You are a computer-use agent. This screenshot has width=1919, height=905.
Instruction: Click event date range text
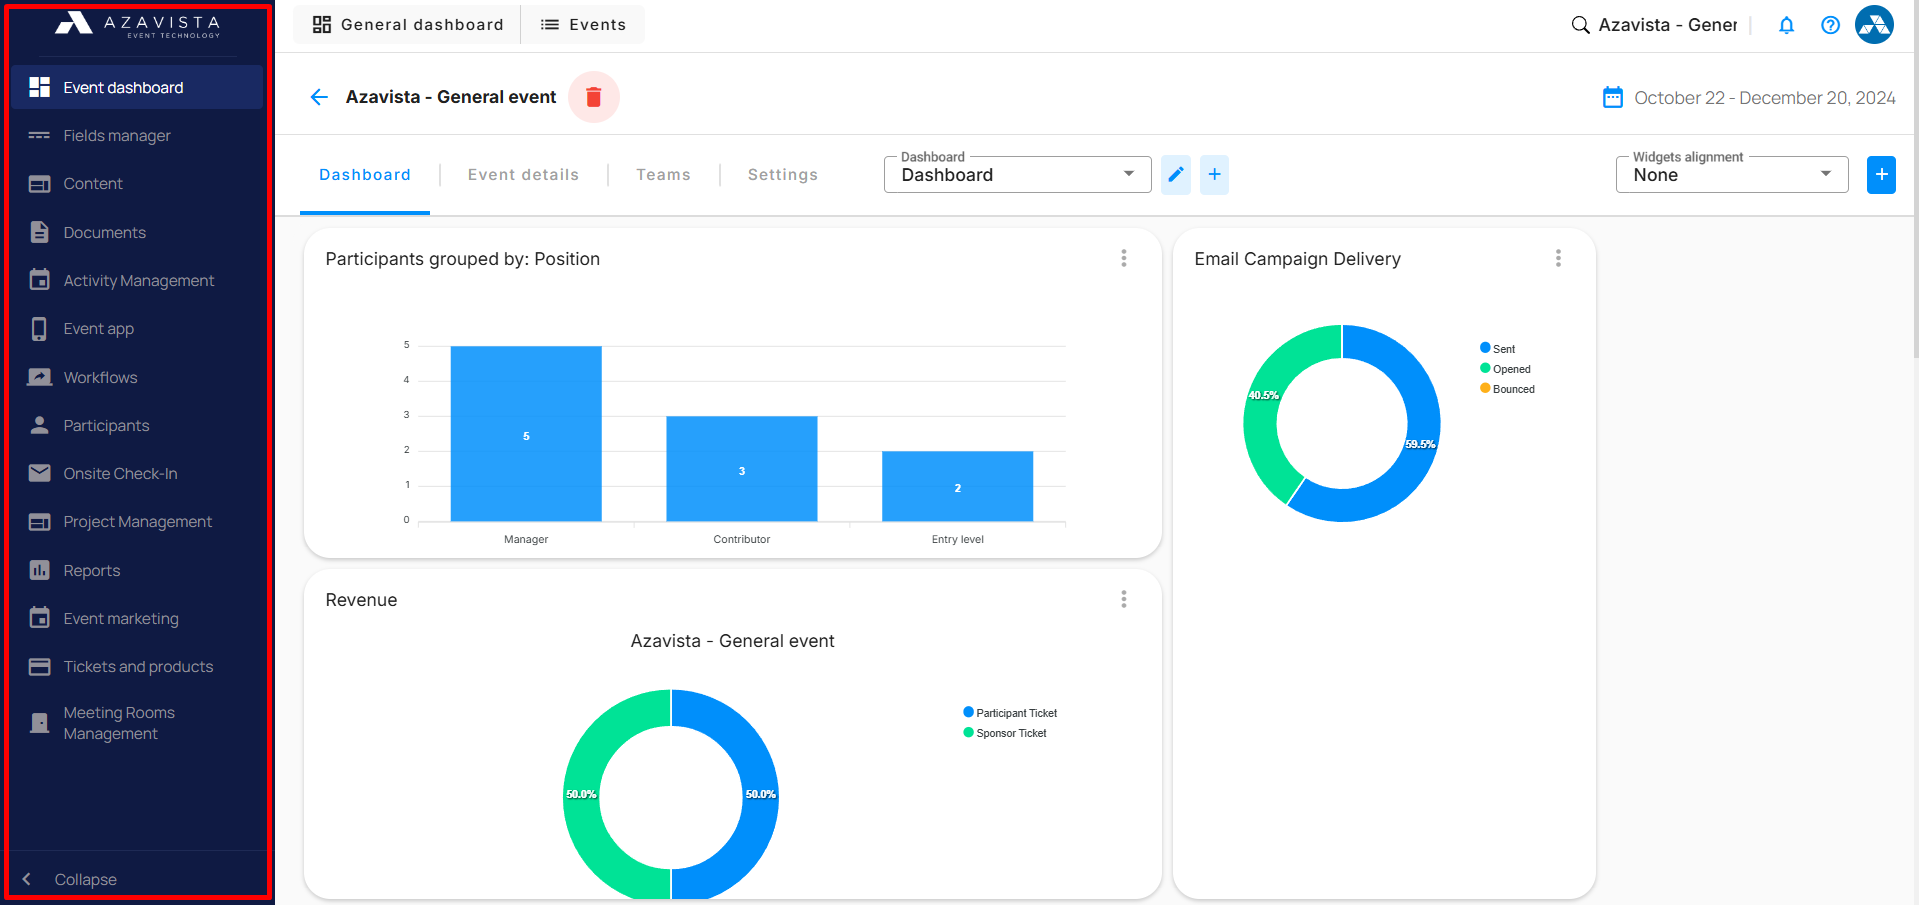pos(1765,97)
